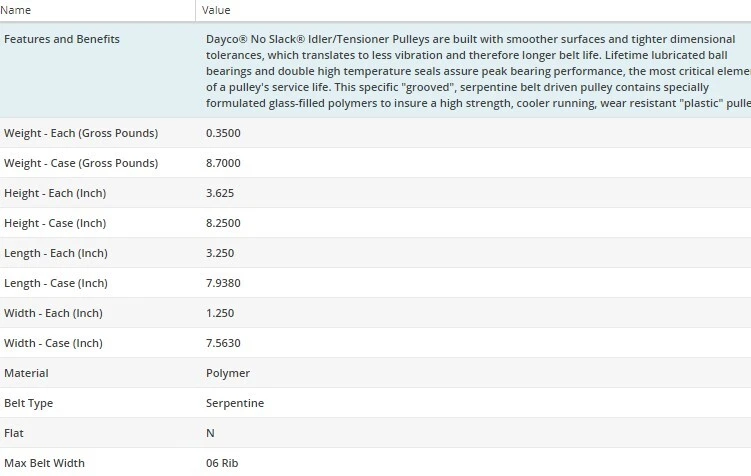Select the Features and Benefits row label
751x476 pixels.
coord(62,39)
